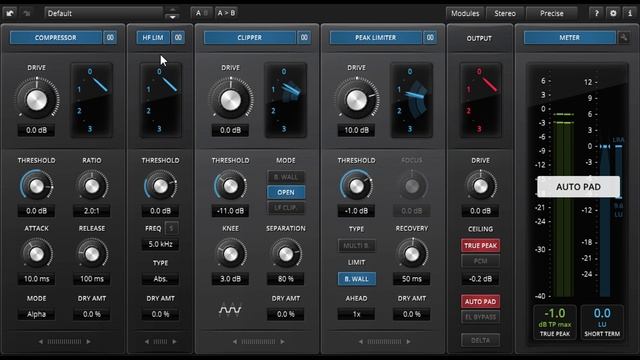
Task: Move Compressor module right with arrow
Action: click(x=89, y=341)
